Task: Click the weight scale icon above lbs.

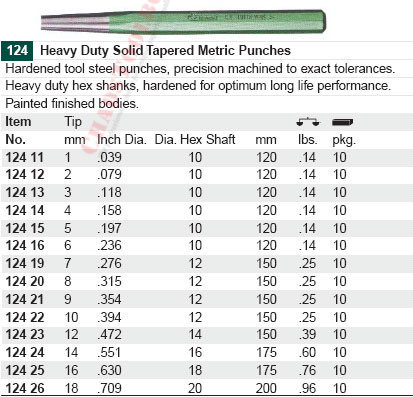Action: pyautogui.click(x=308, y=122)
